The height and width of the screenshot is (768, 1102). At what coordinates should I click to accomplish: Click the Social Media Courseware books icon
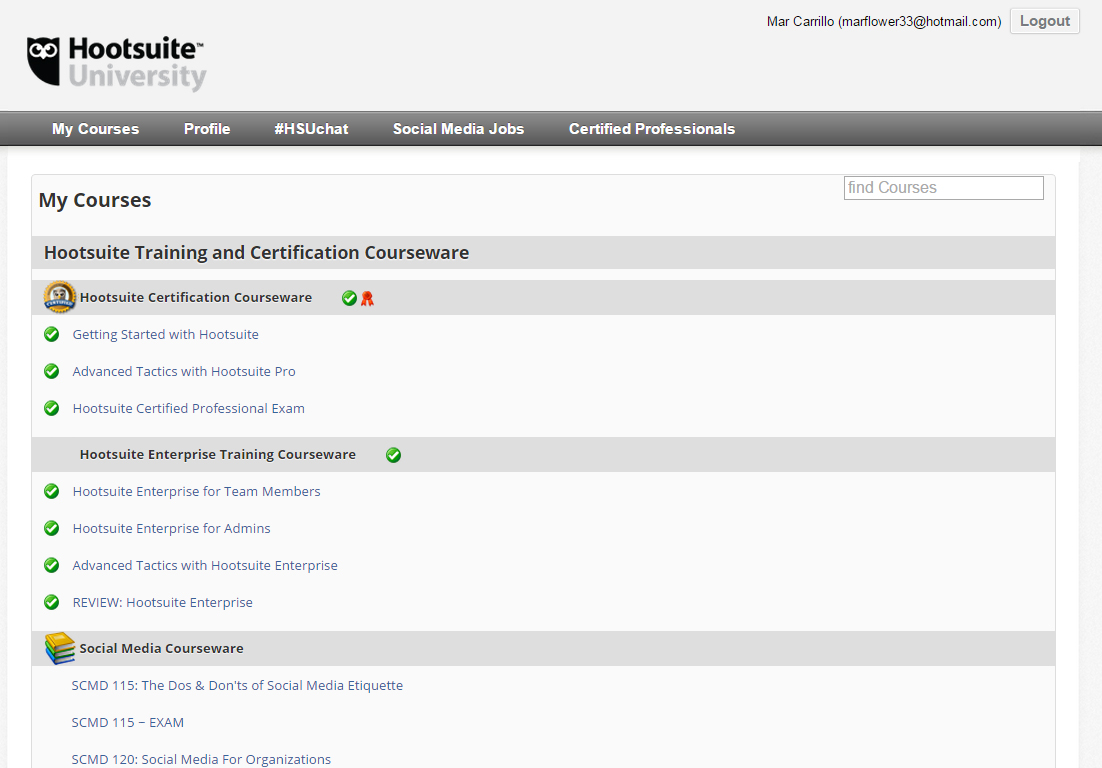[60, 648]
